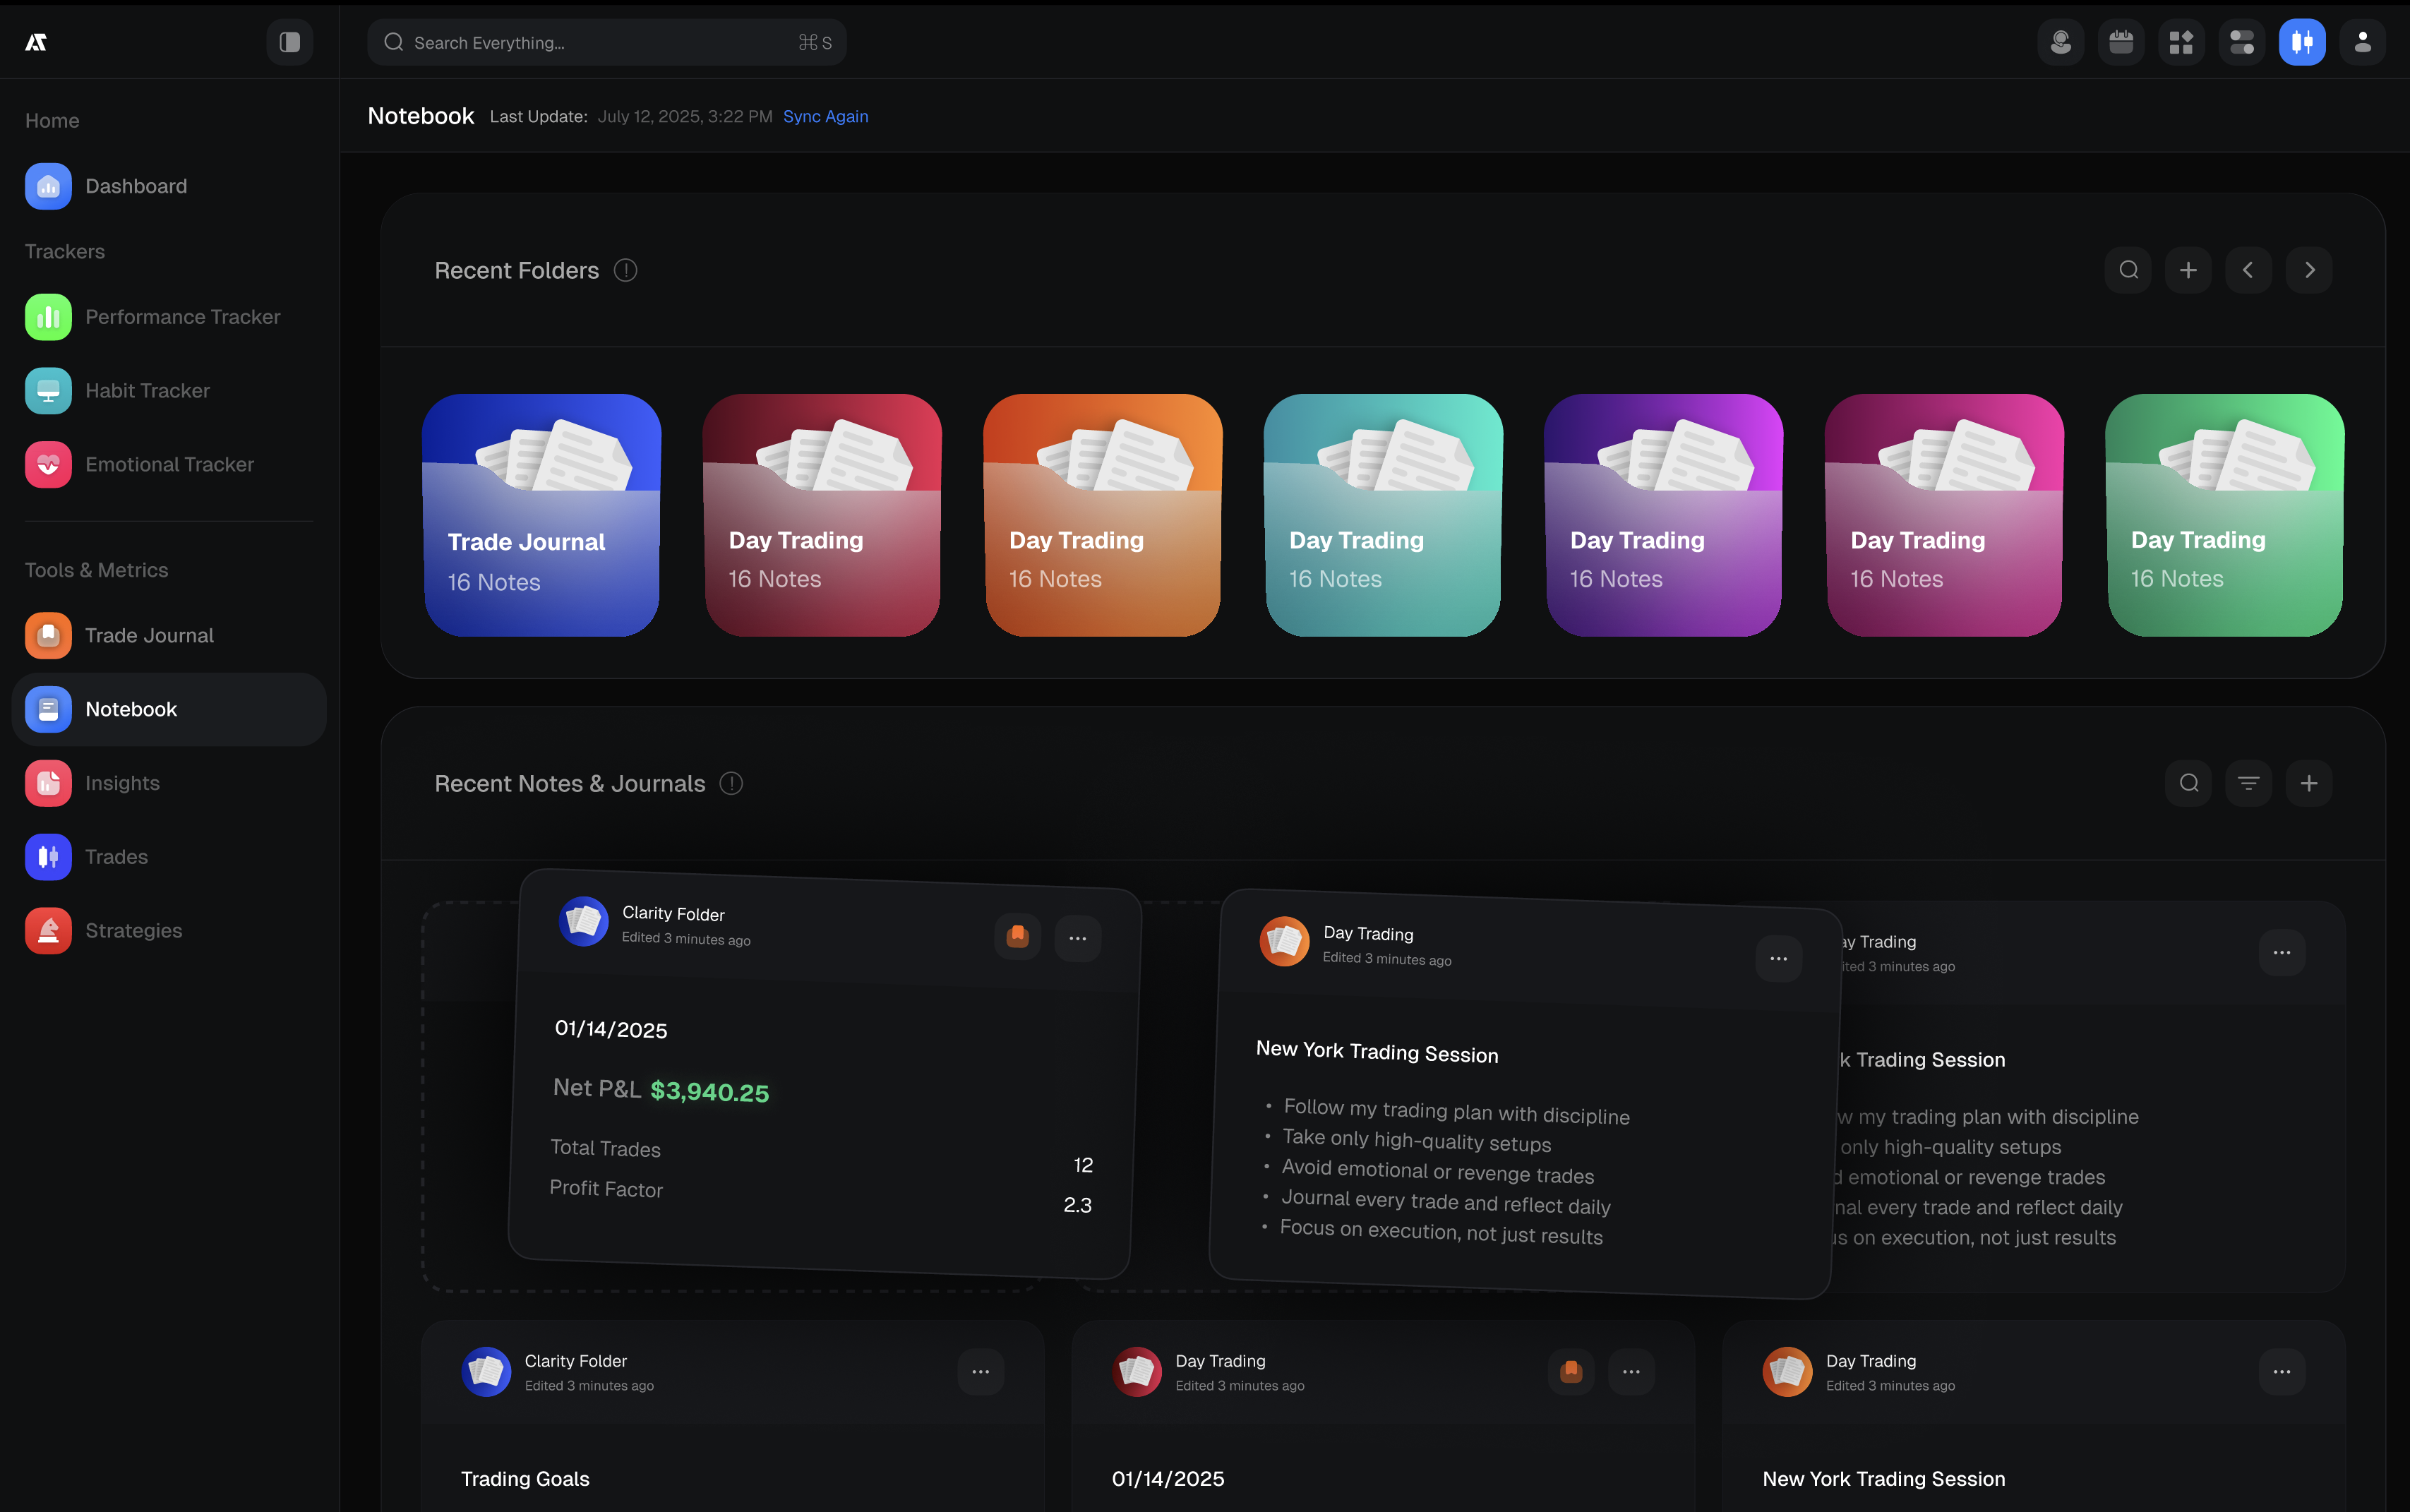Image resolution: width=2410 pixels, height=1512 pixels.
Task: Go to the previous folders with left chevron
Action: click(2248, 270)
